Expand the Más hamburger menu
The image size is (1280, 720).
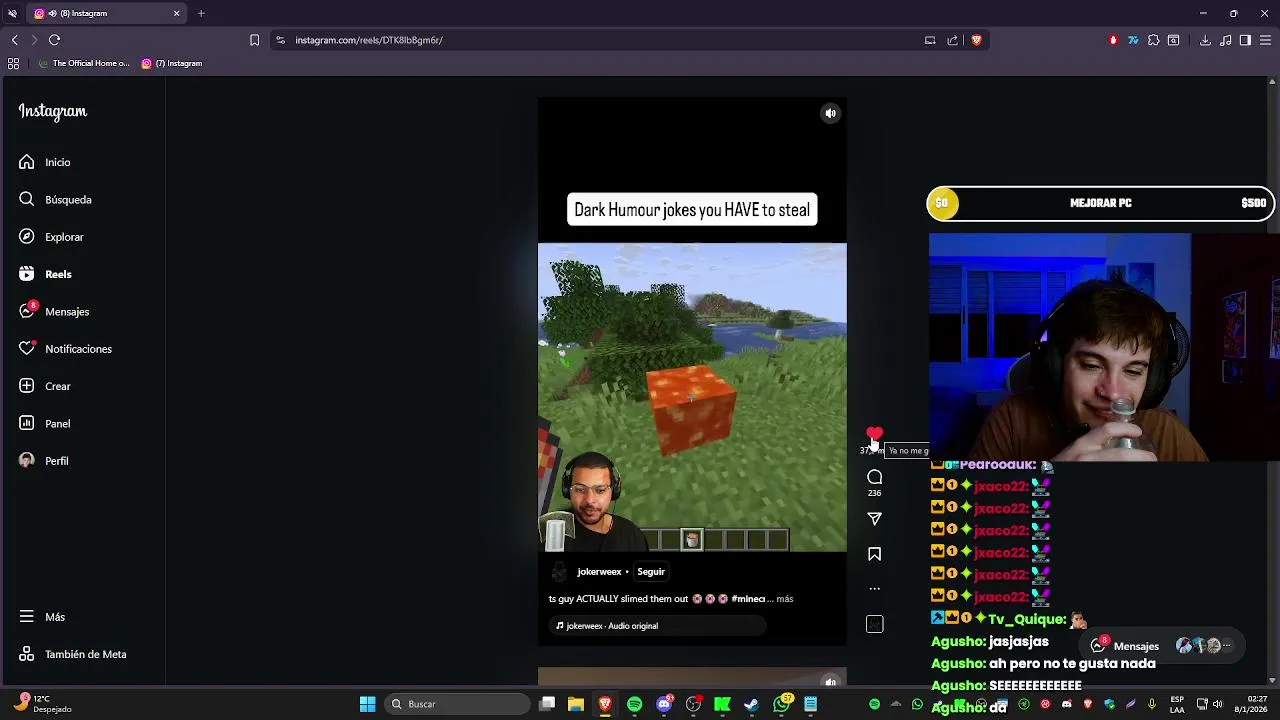click(x=27, y=617)
